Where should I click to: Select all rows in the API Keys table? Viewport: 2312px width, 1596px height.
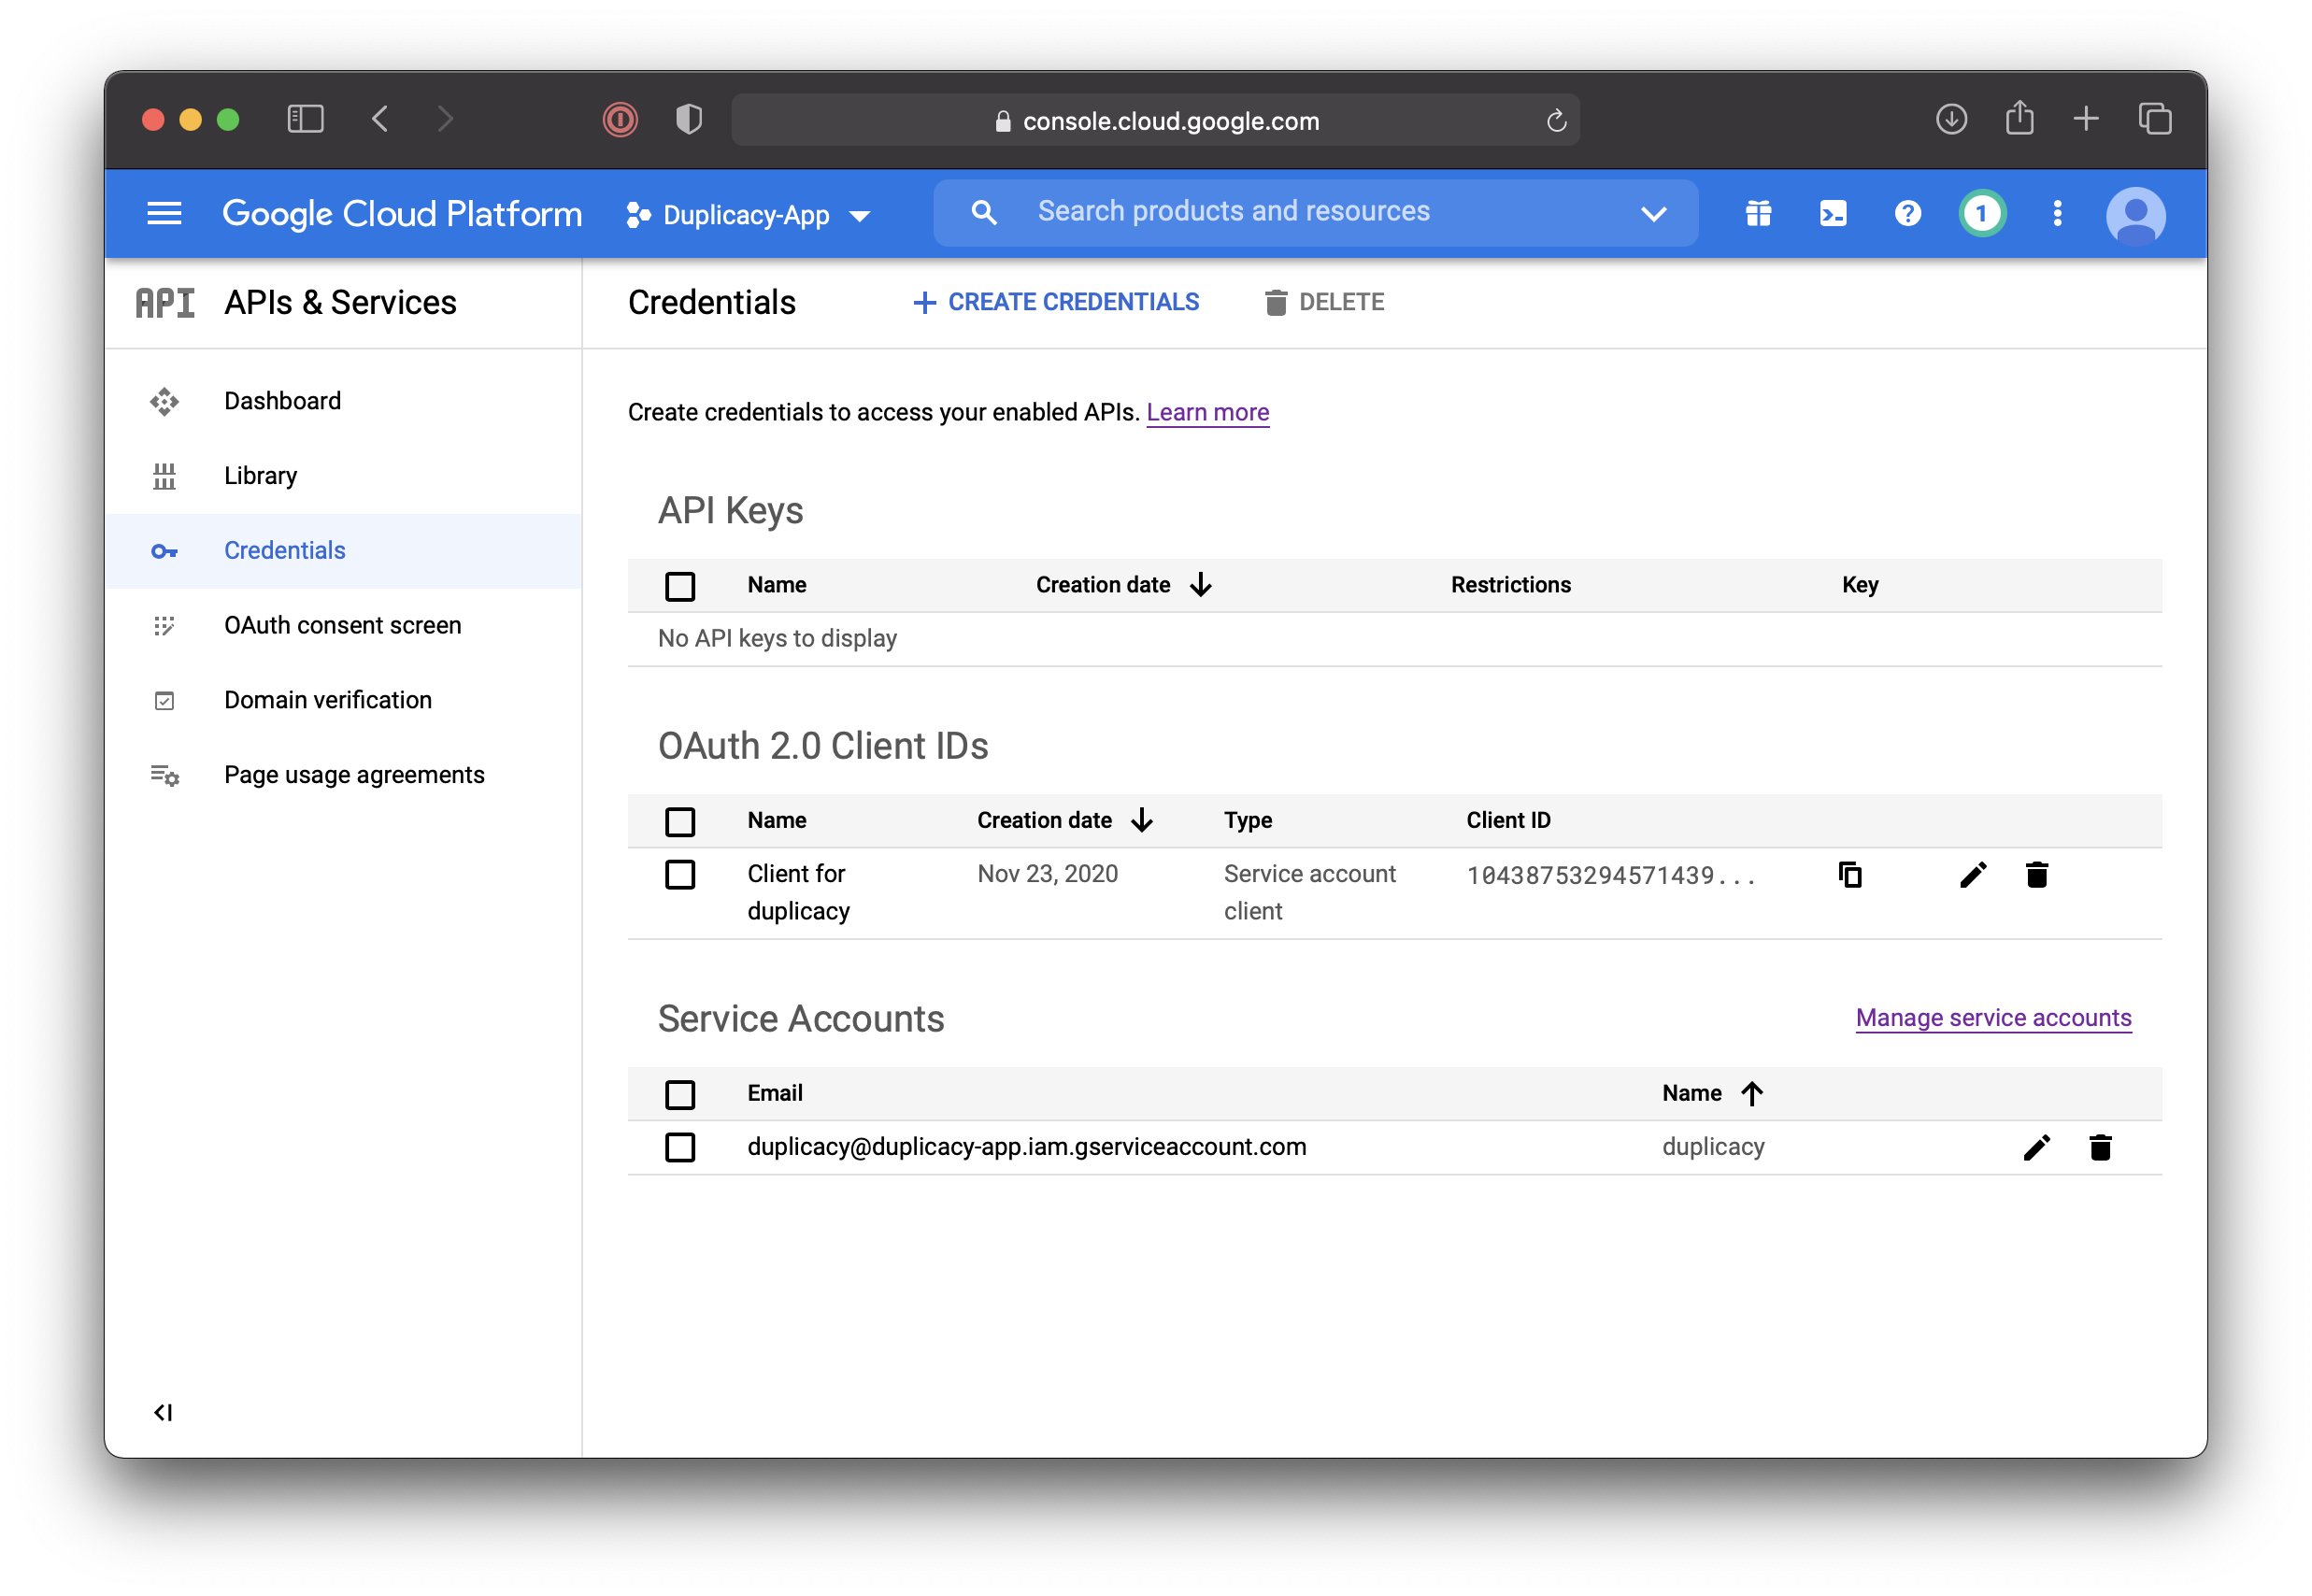[x=681, y=586]
